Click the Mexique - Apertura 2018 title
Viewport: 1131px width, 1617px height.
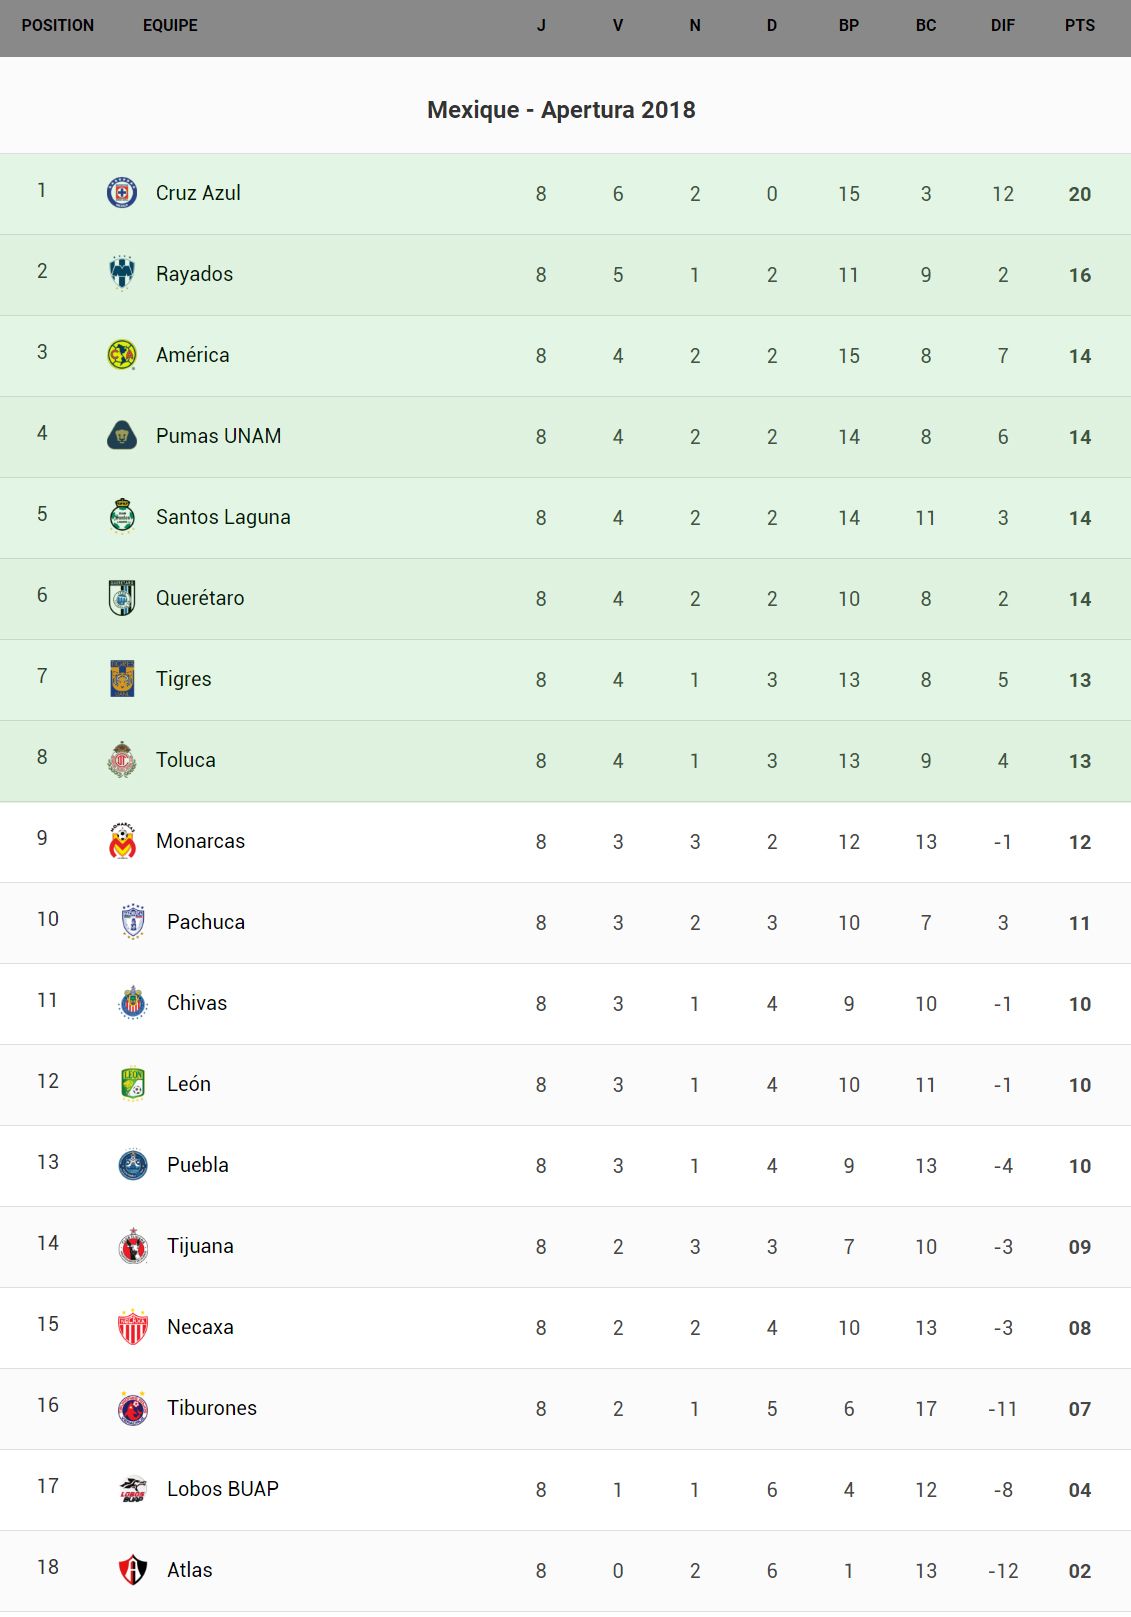pyautogui.click(x=561, y=110)
